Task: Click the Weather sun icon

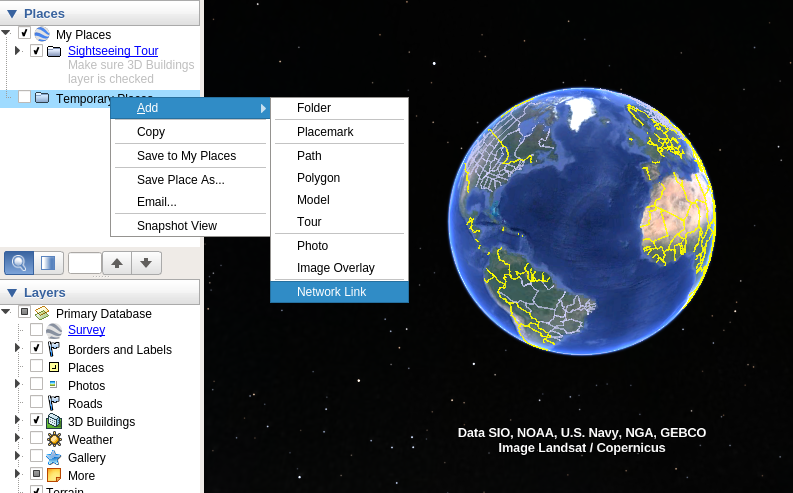Action: pyautogui.click(x=54, y=439)
